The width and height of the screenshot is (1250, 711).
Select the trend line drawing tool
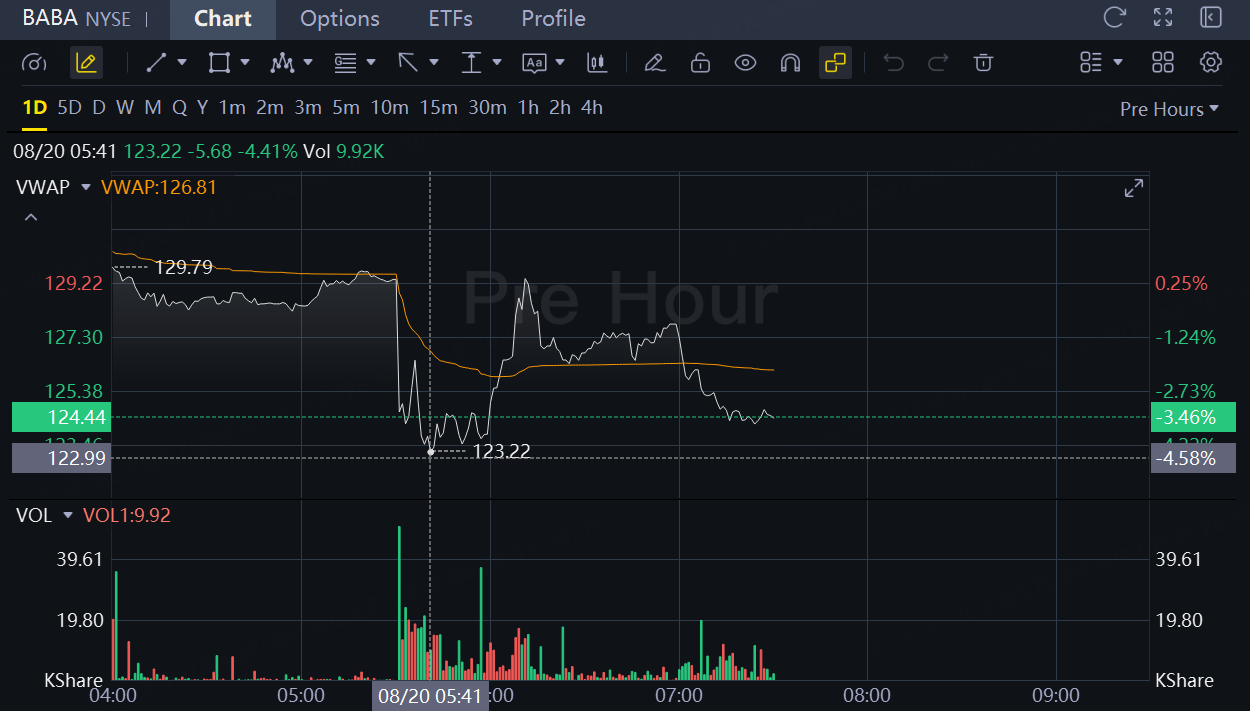[156, 63]
